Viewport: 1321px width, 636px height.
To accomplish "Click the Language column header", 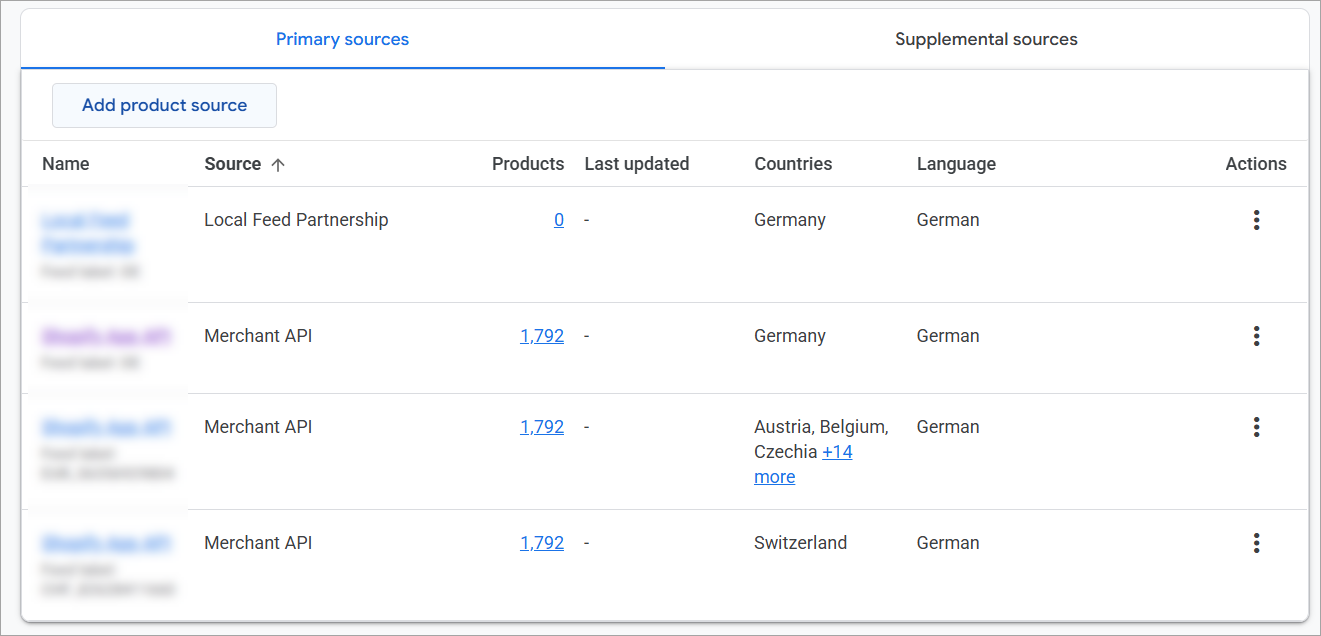I will [x=956, y=164].
